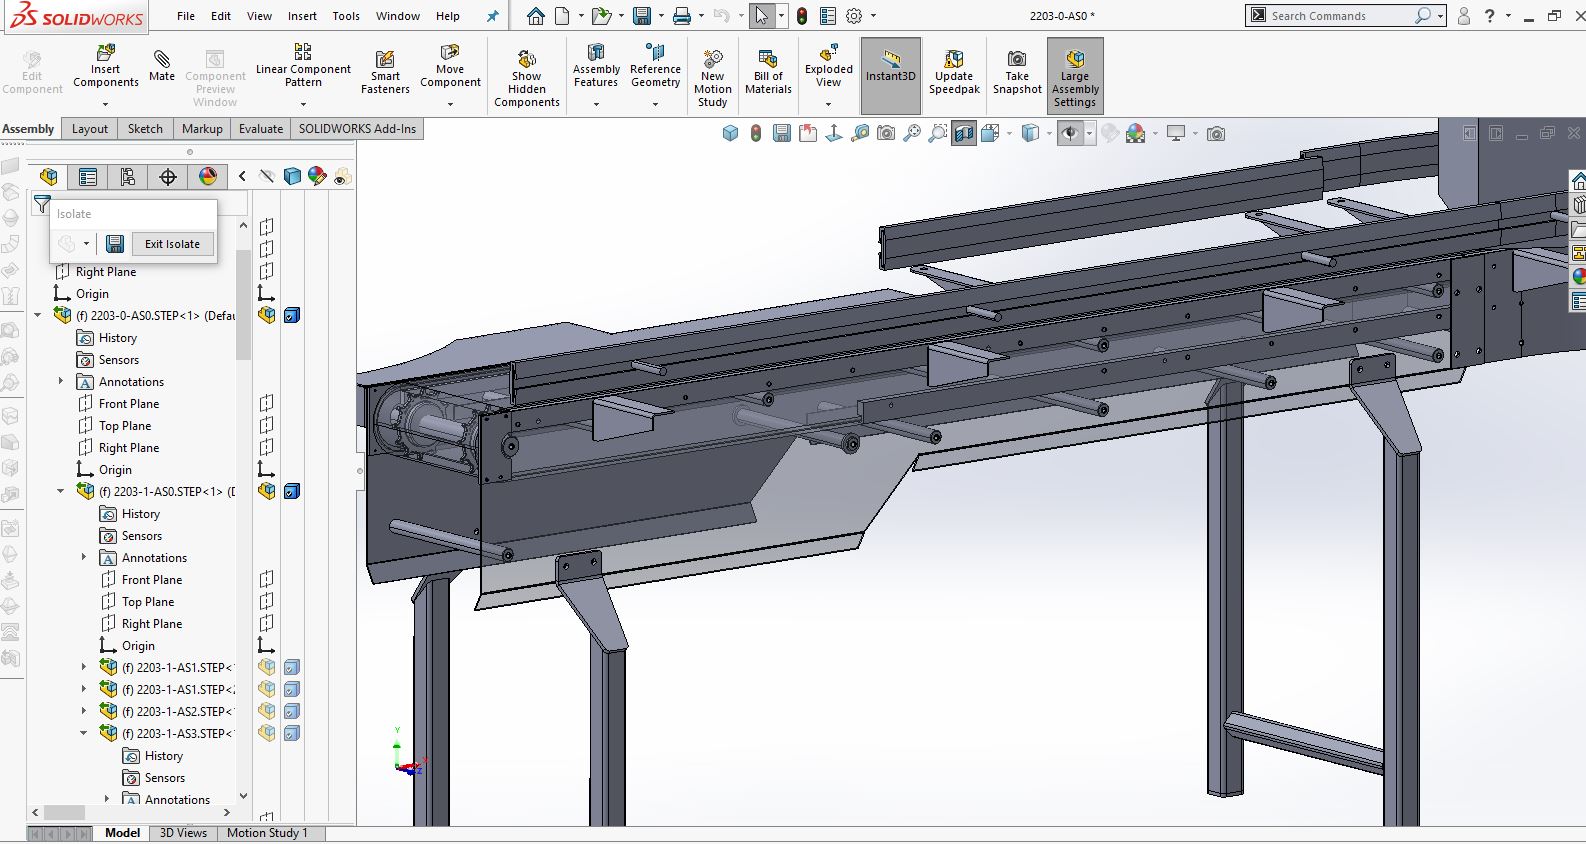Viewport: 1586px width, 844px height.
Task: Toggle visibility icon for 2203-1-AS0.STEP
Action: 266,491
